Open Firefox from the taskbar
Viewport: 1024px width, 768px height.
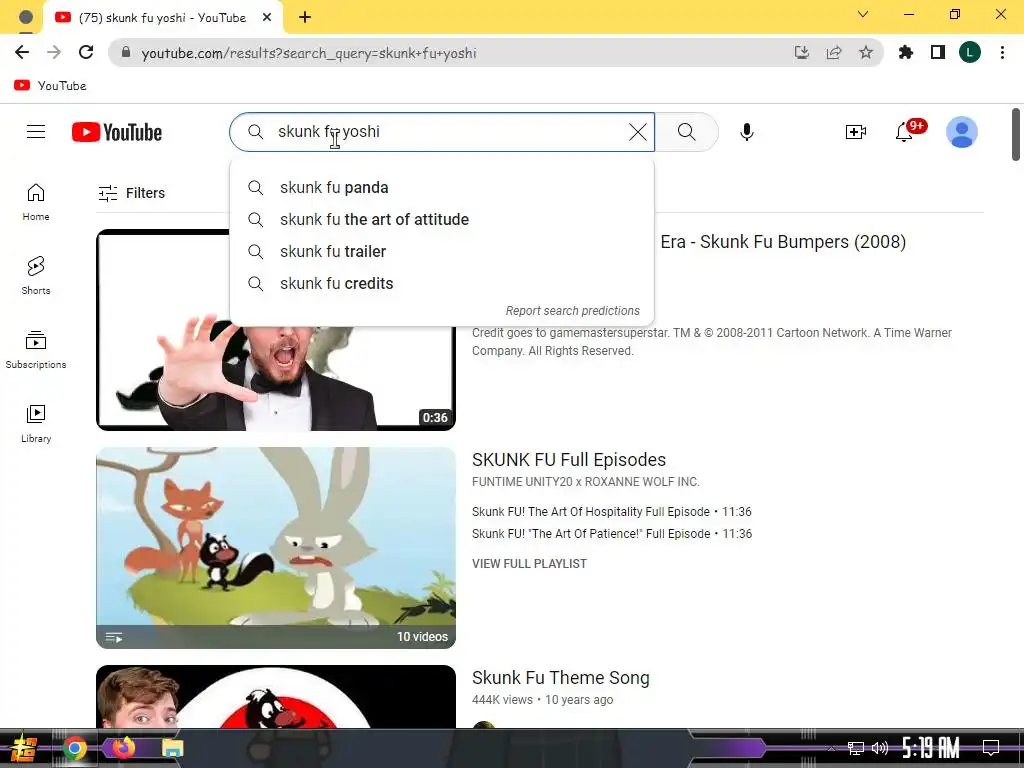(123, 747)
